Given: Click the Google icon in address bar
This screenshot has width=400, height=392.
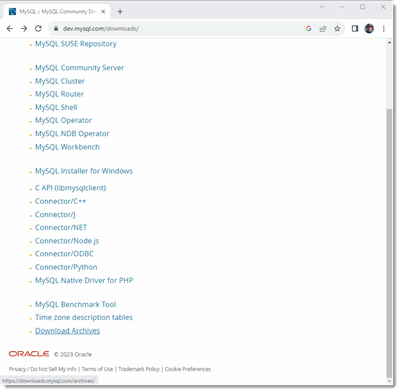Looking at the screenshot, I should click(309, 29).
